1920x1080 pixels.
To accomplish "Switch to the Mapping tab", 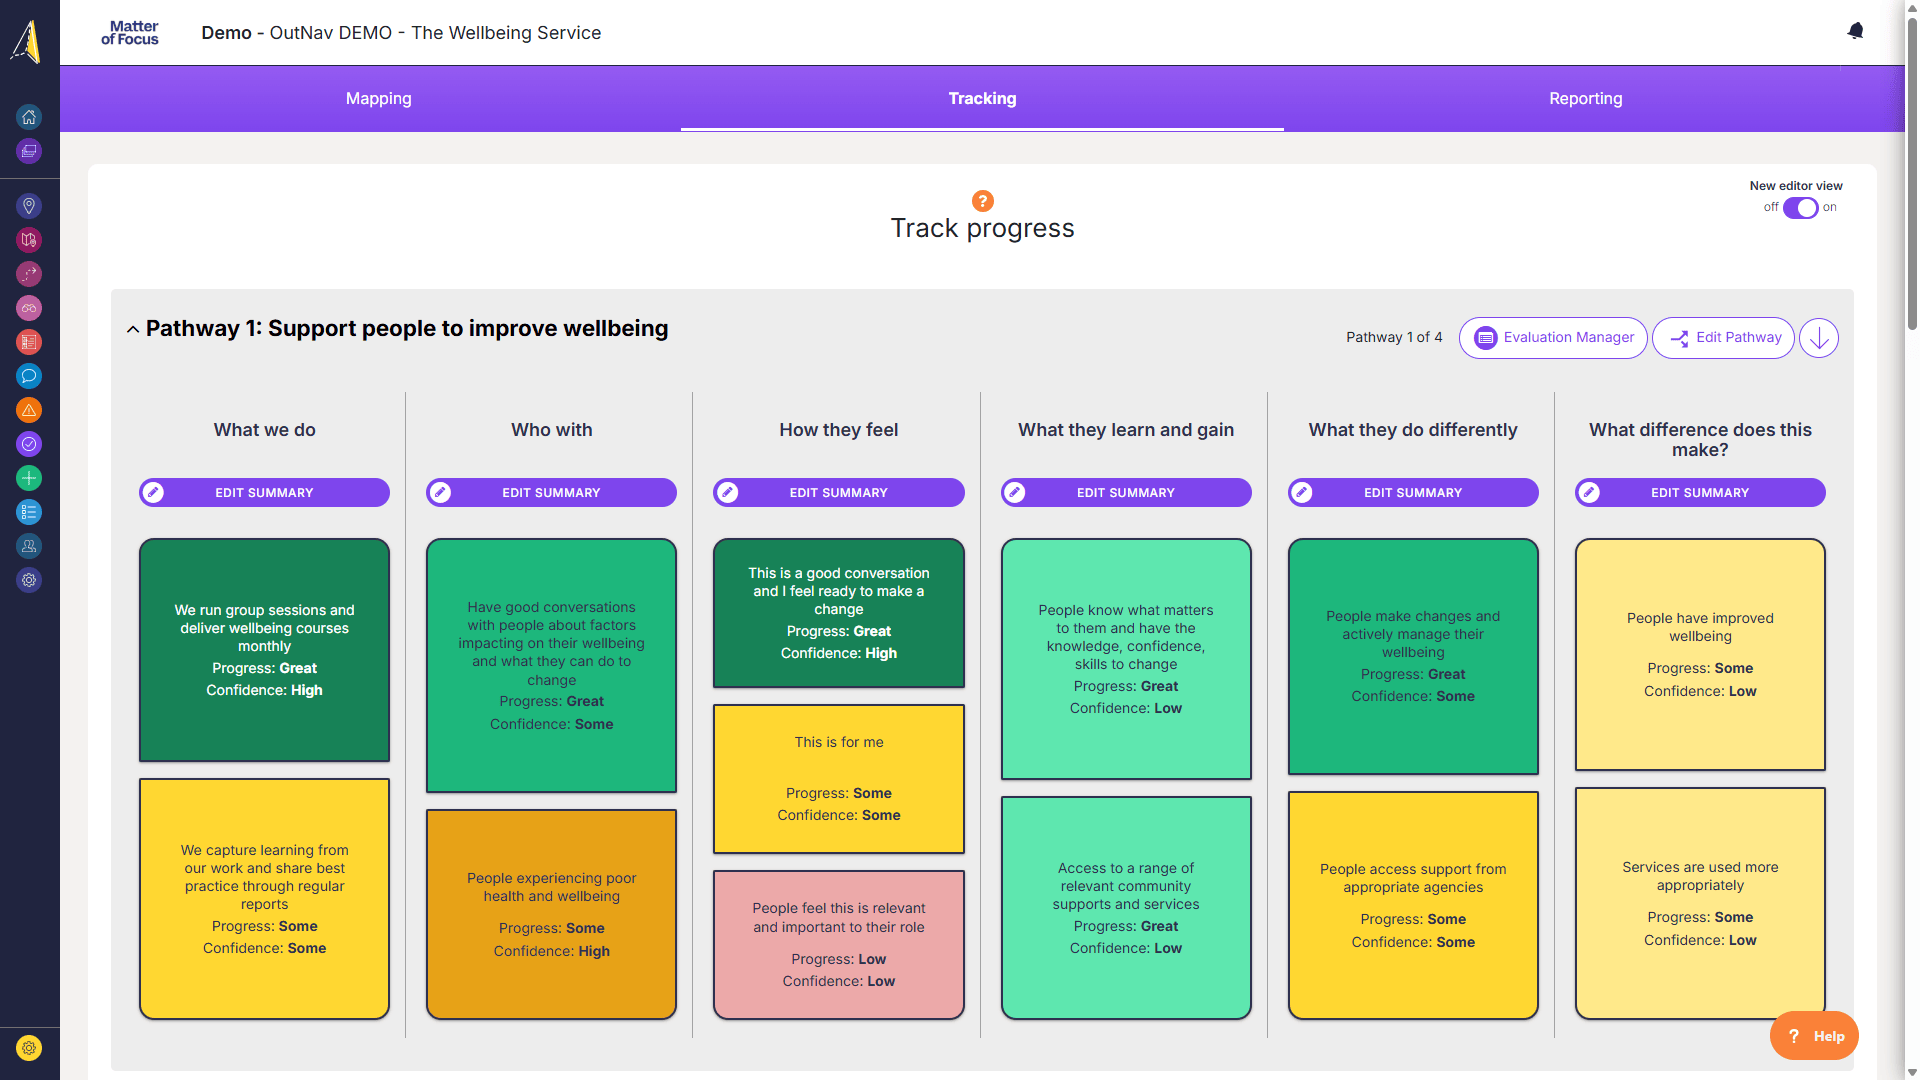I will (378, 98).
